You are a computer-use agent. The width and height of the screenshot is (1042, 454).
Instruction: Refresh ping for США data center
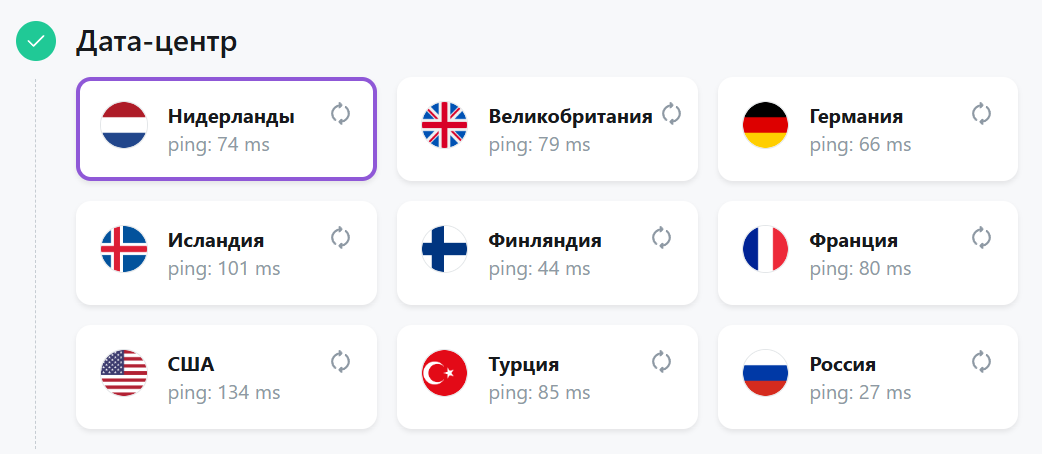tap(340, 362)
